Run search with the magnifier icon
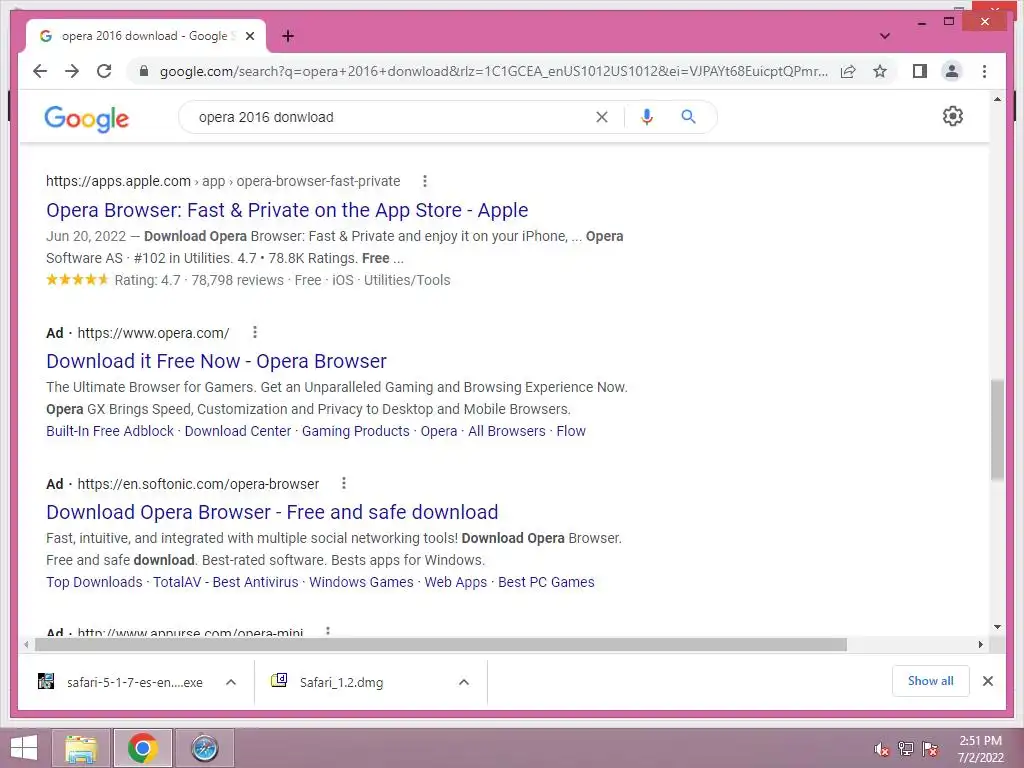Viewport: 1024px width, 768px height. tap(688, 117)
